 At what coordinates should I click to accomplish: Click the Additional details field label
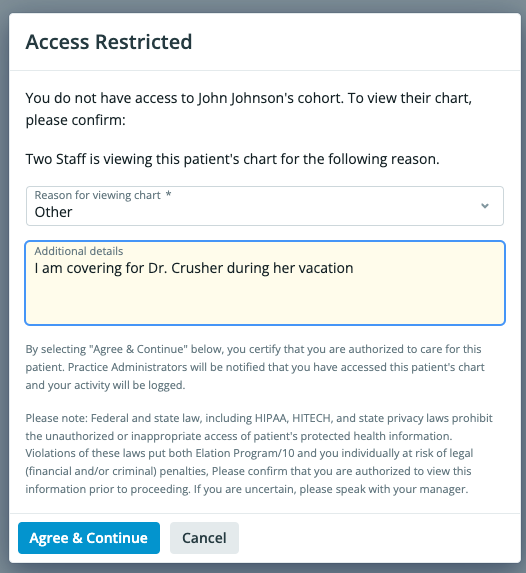tap(79, 251)
